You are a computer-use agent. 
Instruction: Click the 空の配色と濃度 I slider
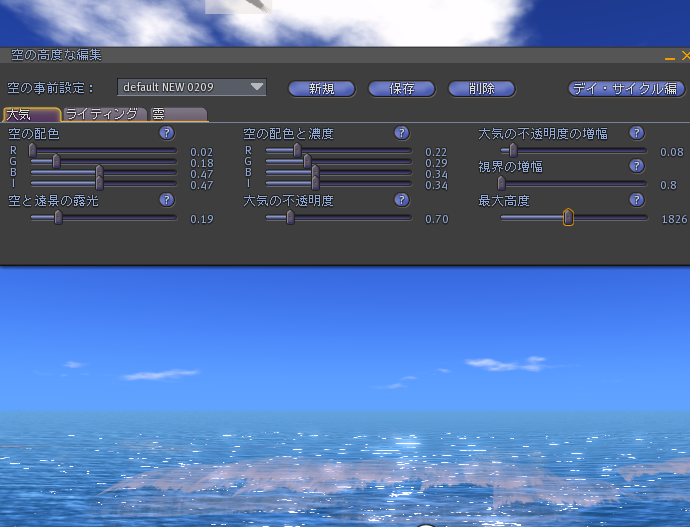(338, 183)
